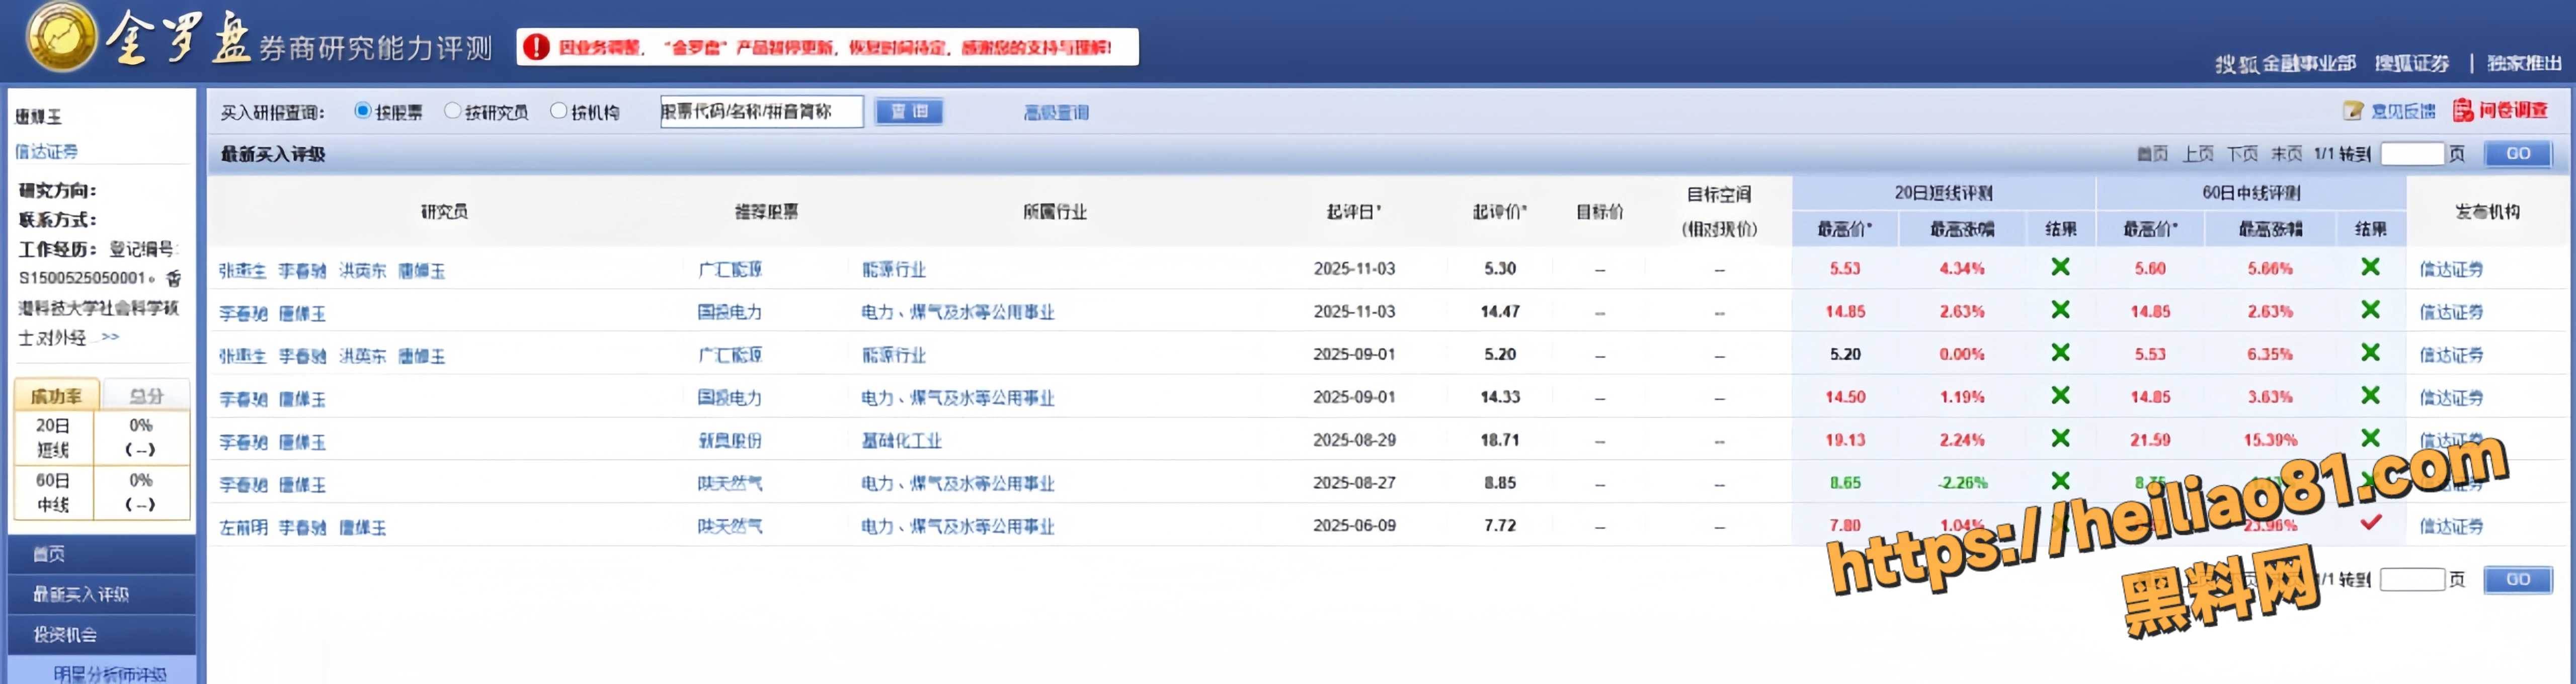Click the page number input in the top pagination

[2412, 154]
